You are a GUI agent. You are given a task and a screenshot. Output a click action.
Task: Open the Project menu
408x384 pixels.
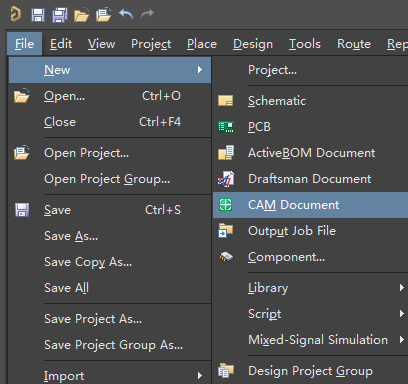(151, 44)
